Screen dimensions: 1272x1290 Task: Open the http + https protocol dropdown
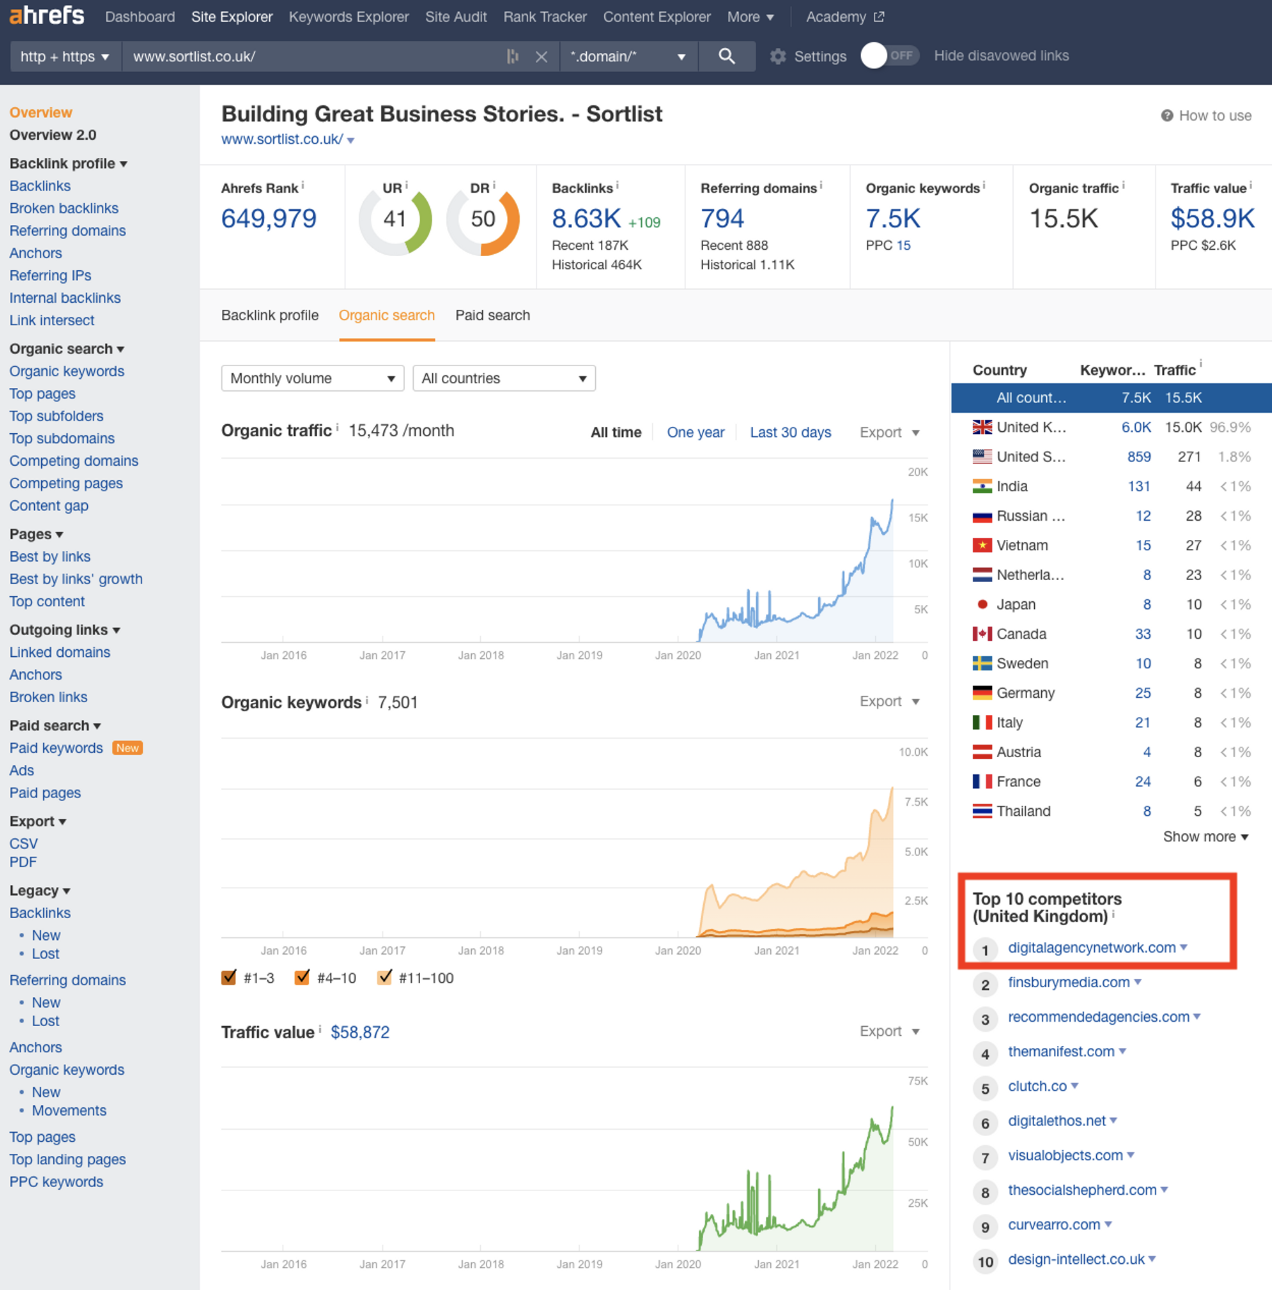click(x=65, y=56)
